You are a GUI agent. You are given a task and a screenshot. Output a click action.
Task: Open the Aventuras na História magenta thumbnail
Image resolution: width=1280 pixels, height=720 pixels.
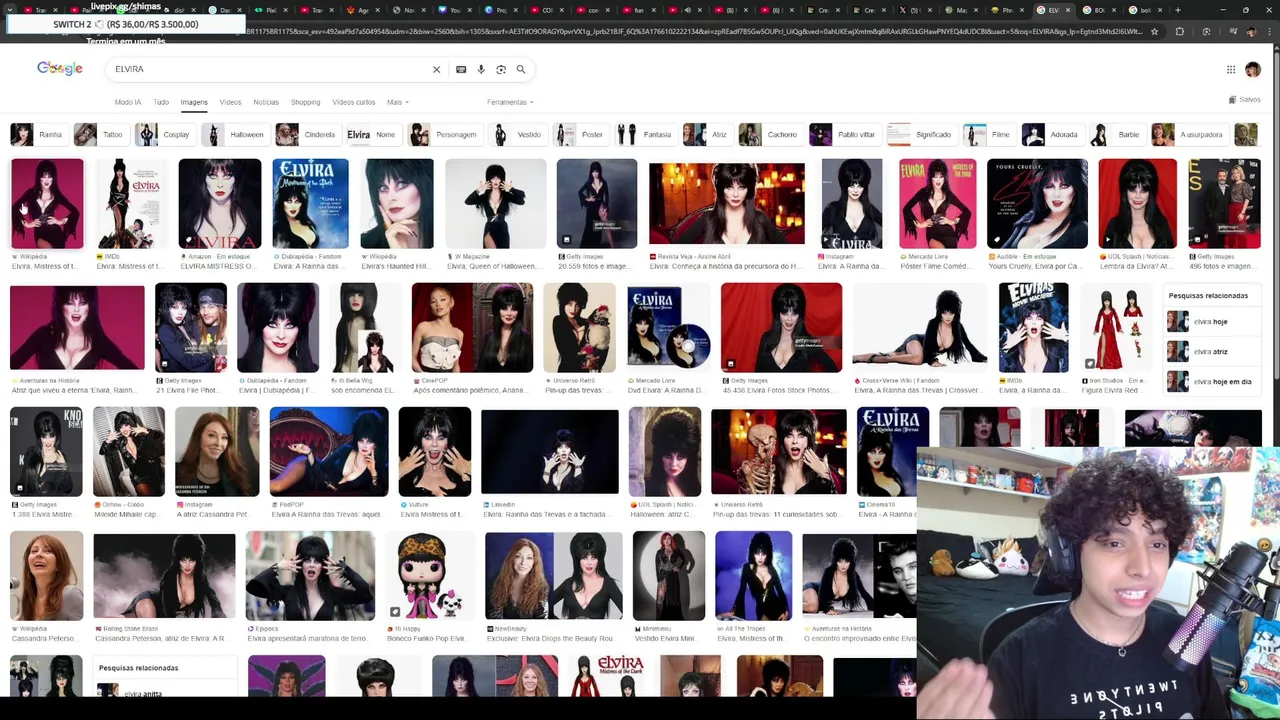click(x=77, y=327)
